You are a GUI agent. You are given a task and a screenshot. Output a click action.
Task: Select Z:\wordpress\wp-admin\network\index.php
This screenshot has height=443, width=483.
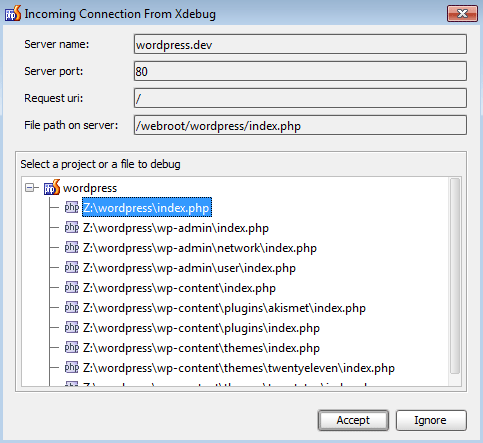point(200,248)
